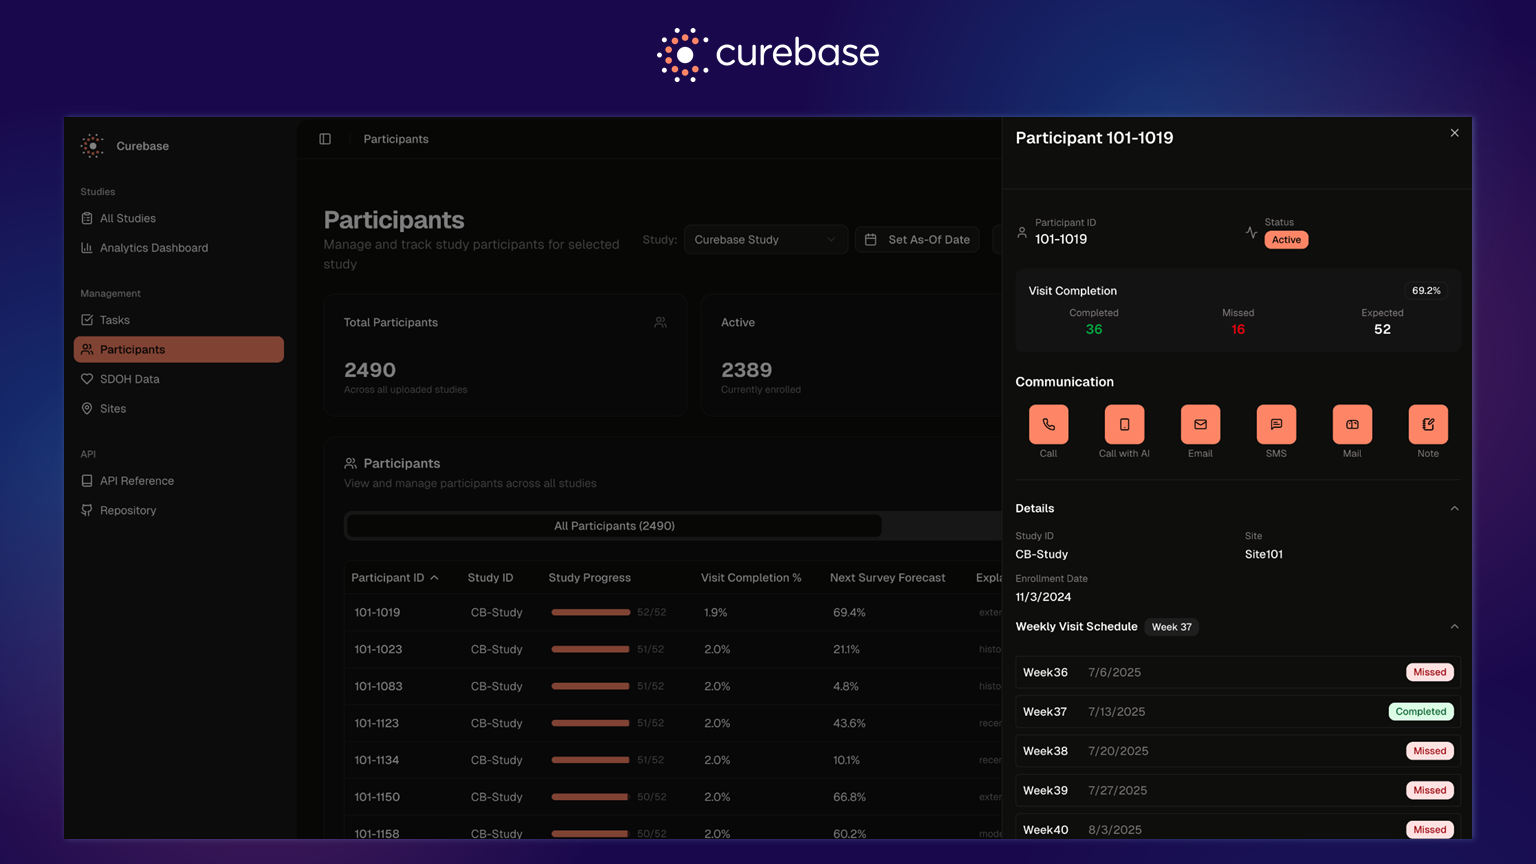
Task: Select the All Participants (2490) tab
Action: (x=614, y=526)
